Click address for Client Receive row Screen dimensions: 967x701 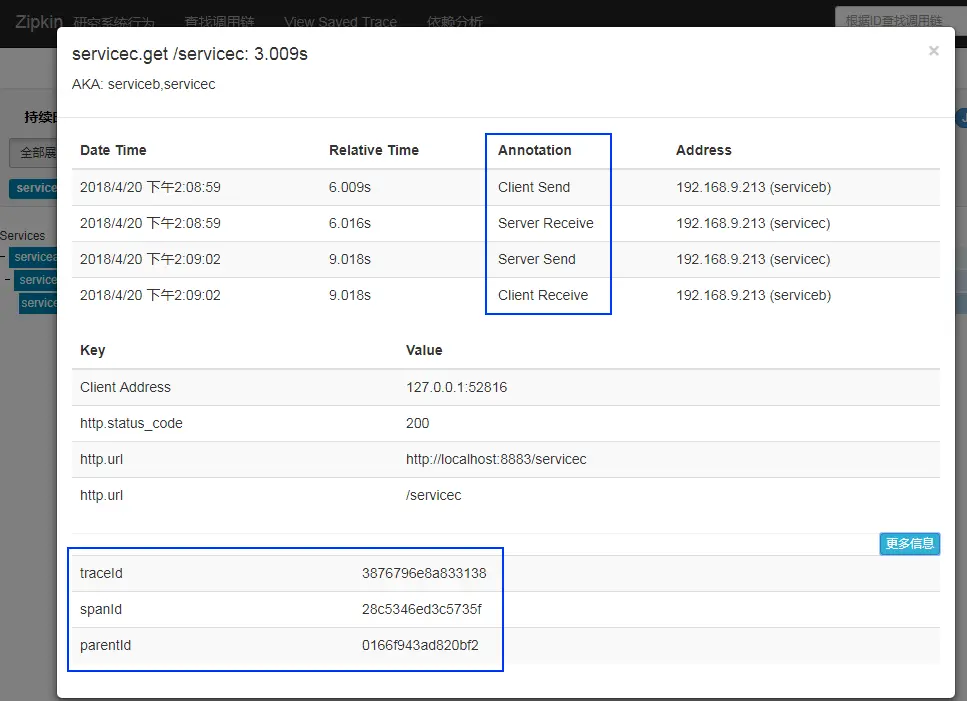tap(754, 295)
